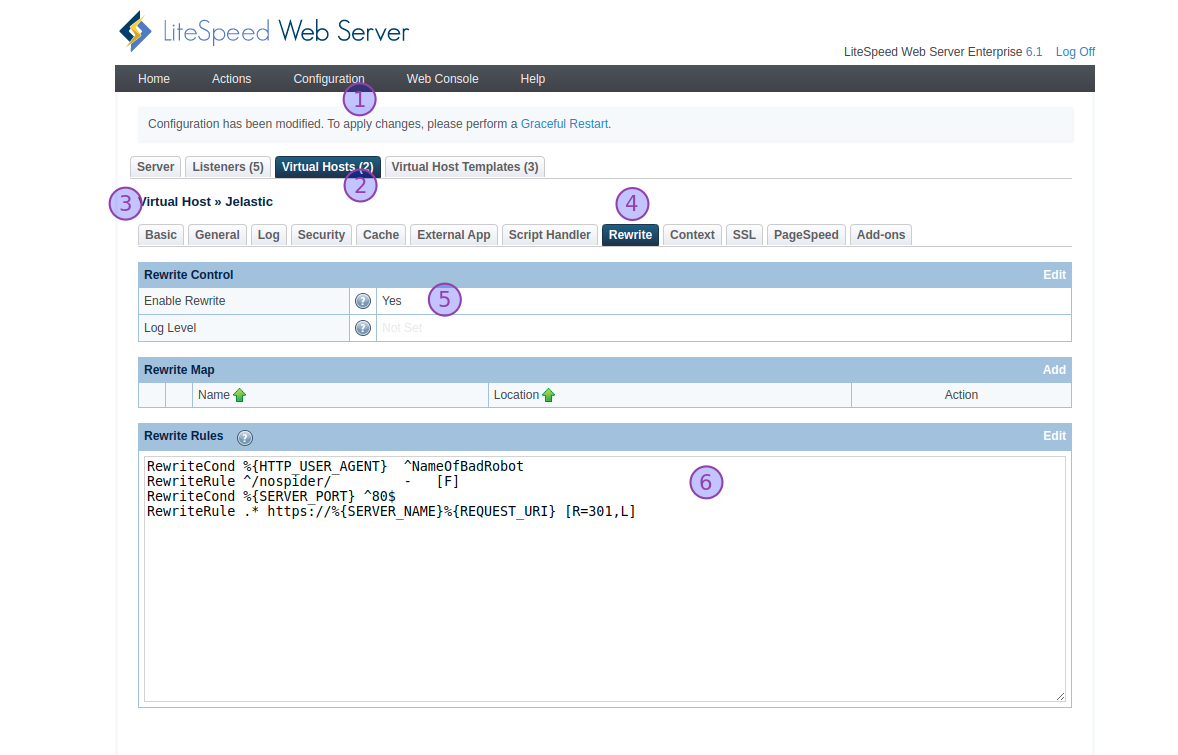Click the RewriteRule nospider line

pos(303,482)
